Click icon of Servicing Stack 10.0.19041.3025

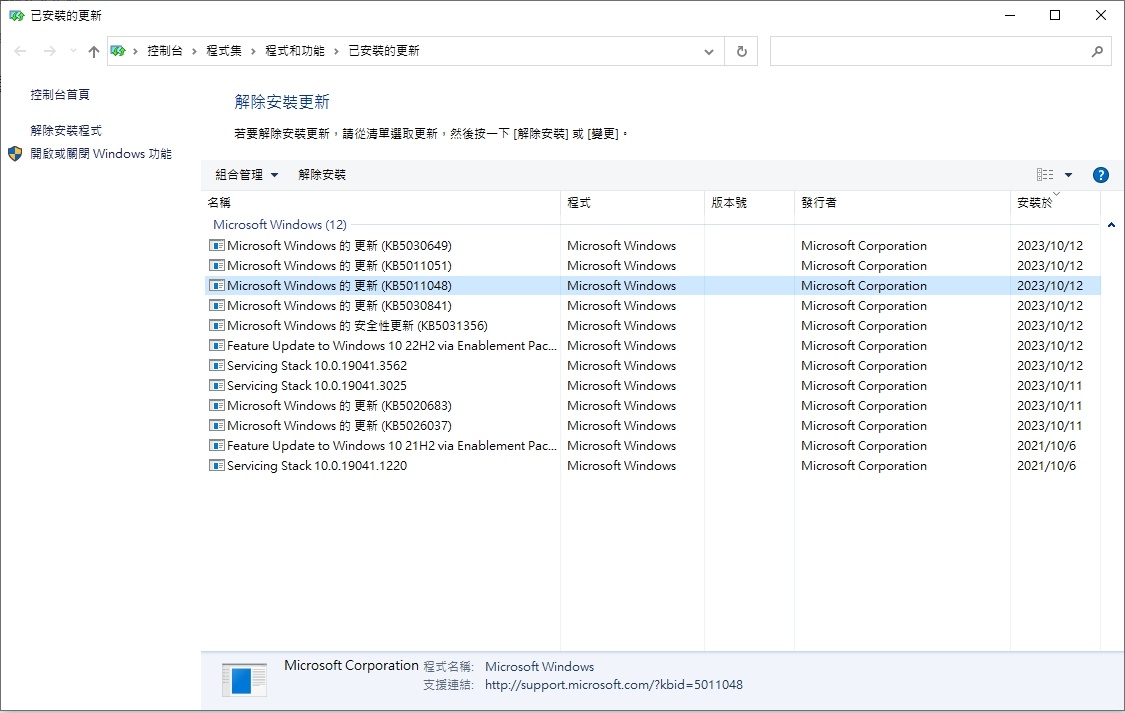pos(217,386)
